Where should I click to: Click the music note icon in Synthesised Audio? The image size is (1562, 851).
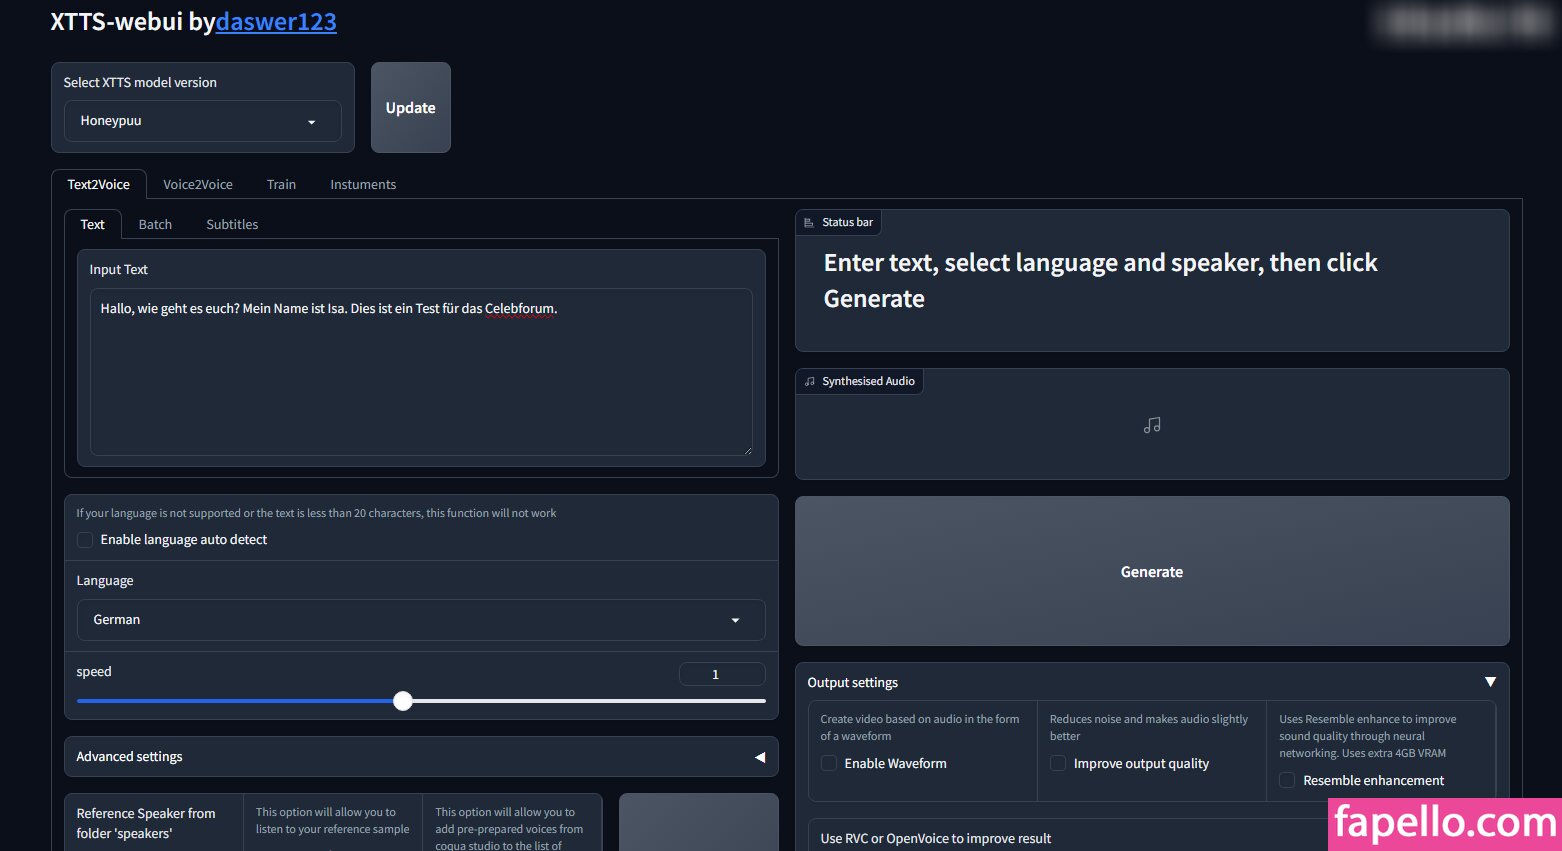[1152, 425]
